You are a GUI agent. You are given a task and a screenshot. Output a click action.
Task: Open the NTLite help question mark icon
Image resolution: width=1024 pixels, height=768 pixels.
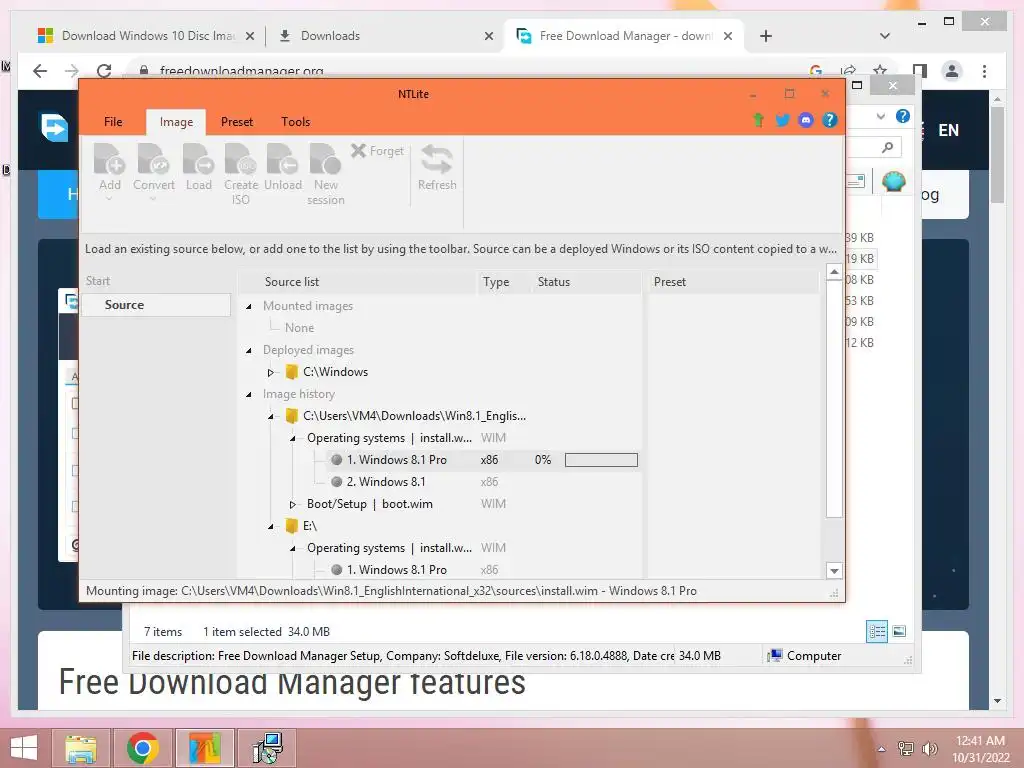[829, 120]
